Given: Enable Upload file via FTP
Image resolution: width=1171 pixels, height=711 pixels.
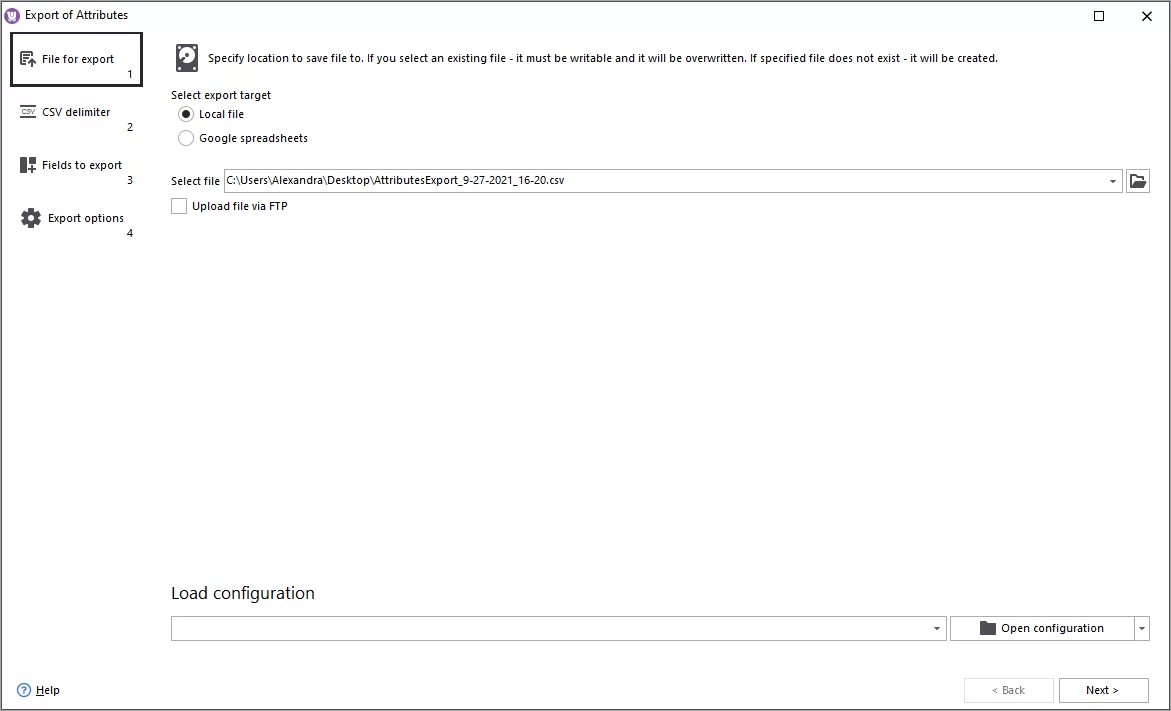Looking at the screenshot, I should 179,205.
